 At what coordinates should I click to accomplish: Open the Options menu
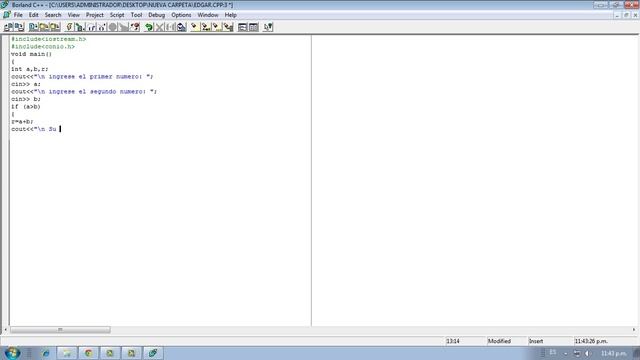pos(181,15)
